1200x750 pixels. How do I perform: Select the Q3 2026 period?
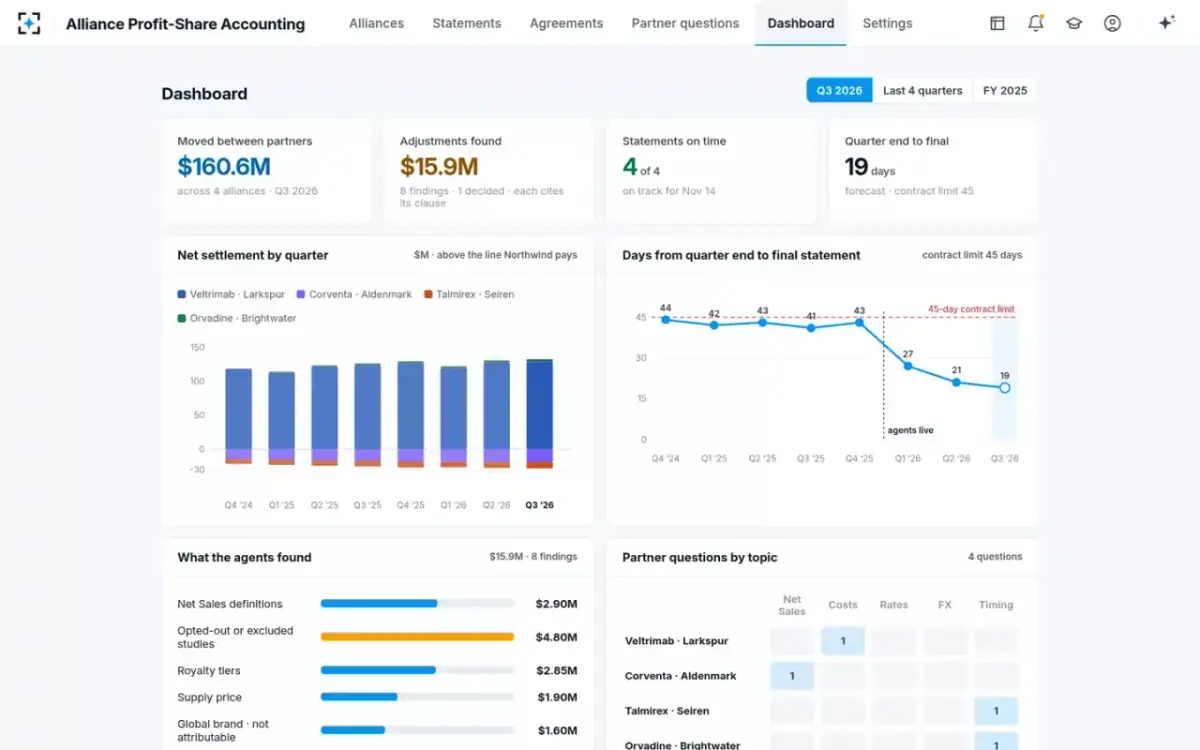pos(839,90)
